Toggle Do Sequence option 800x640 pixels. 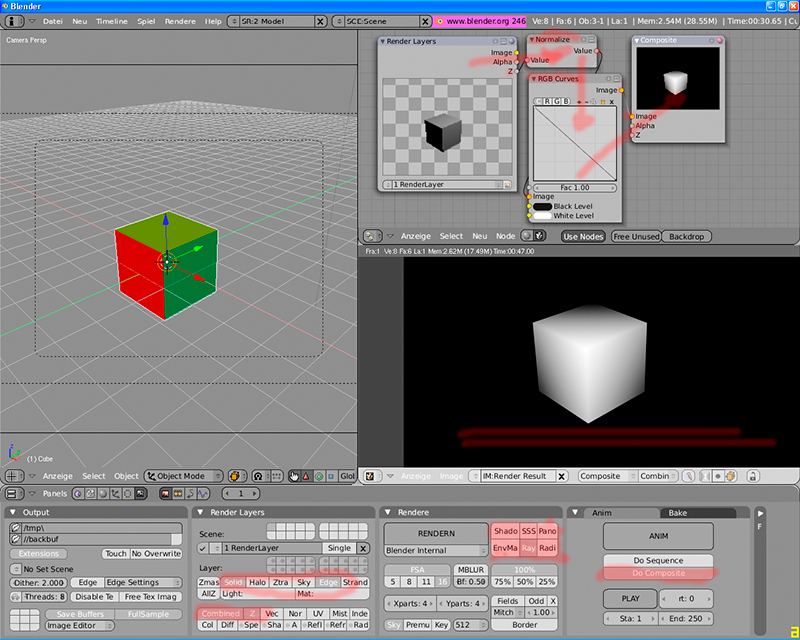click(x=658, y=560)
